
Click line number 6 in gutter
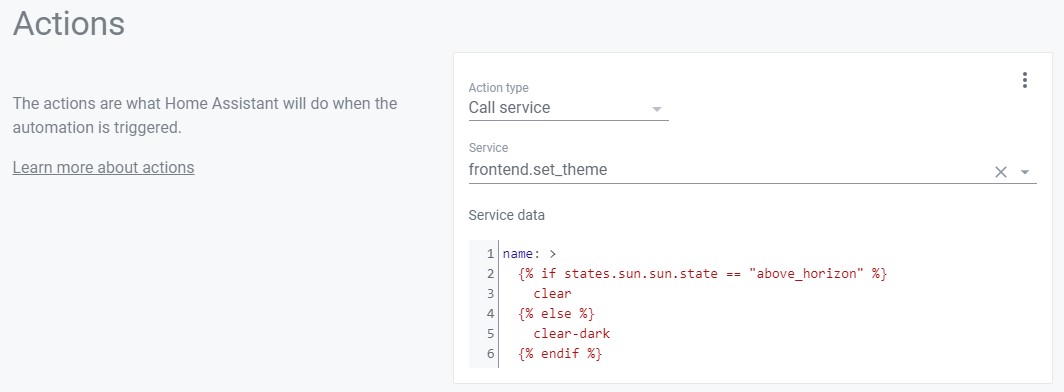click(490, 354)
